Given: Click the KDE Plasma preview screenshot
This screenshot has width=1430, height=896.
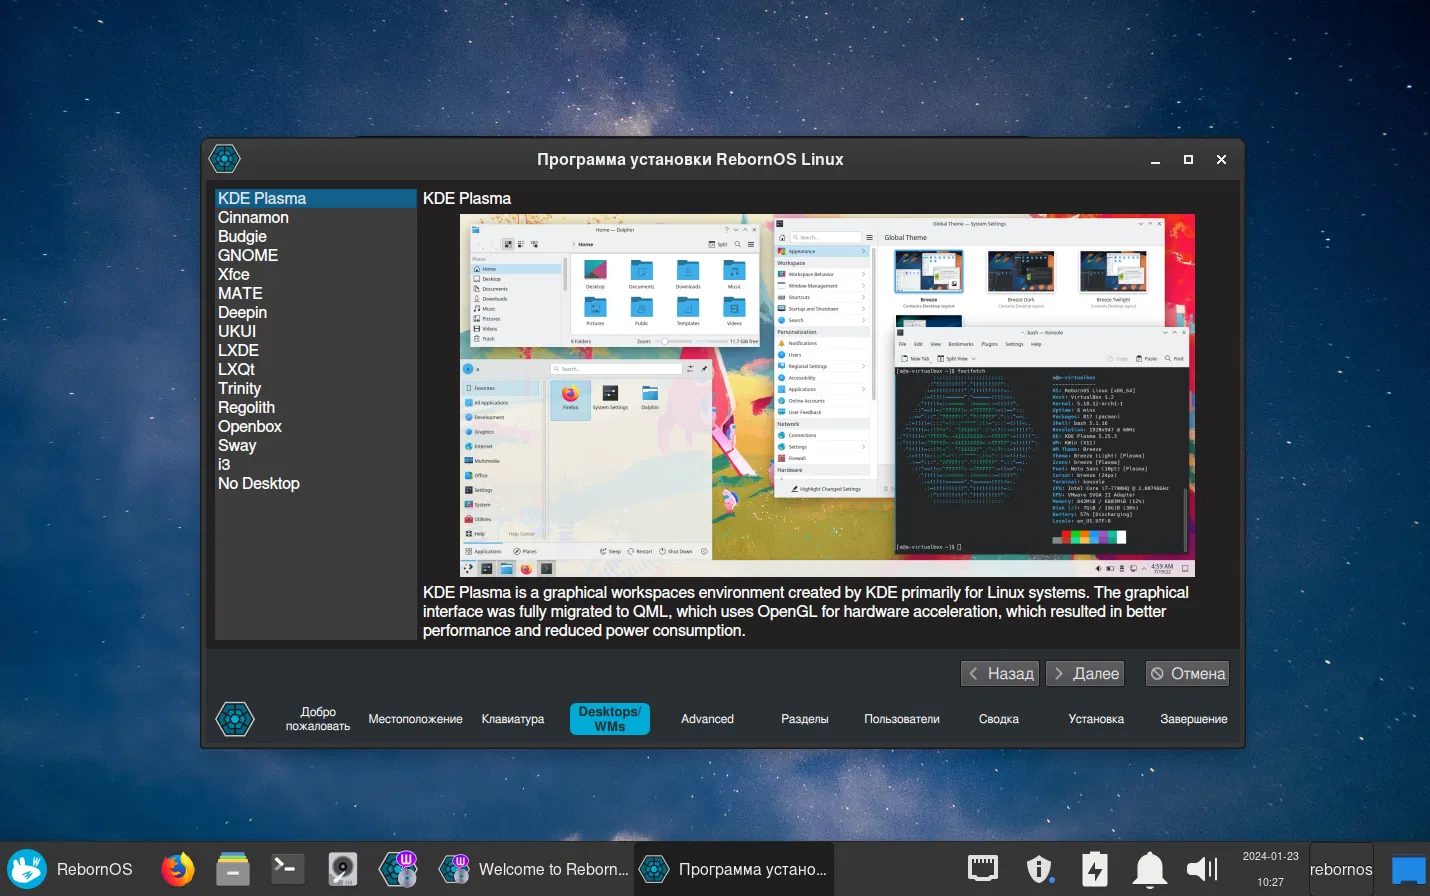Looking at the screenshot, I should [x=827, y=395].
